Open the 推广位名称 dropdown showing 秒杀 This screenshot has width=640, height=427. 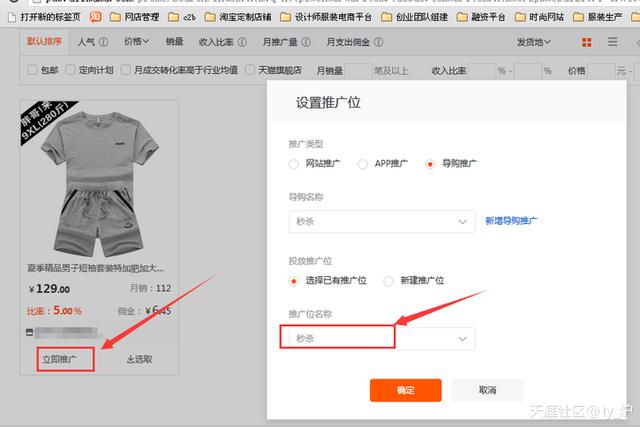point(382,338)
